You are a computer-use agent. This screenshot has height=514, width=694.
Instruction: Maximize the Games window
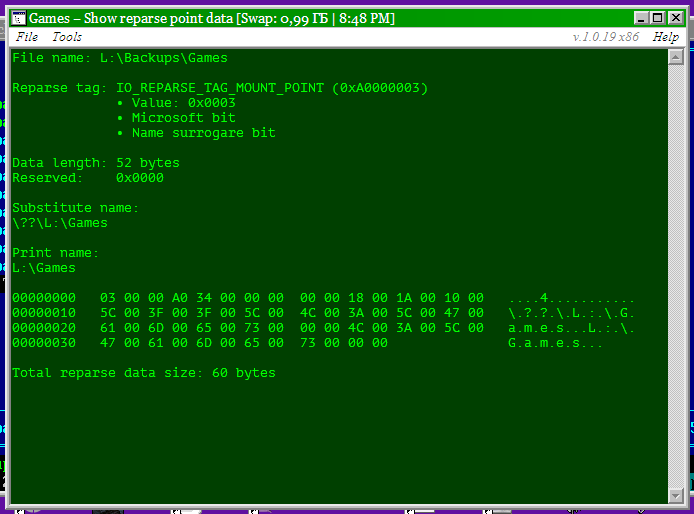658,18
